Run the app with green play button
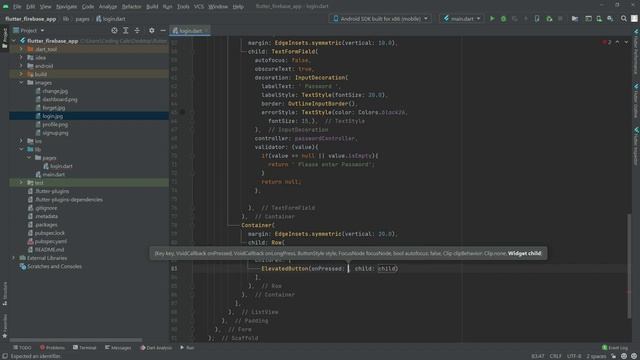Screen dimensions: 640x360 click(492, 19)
